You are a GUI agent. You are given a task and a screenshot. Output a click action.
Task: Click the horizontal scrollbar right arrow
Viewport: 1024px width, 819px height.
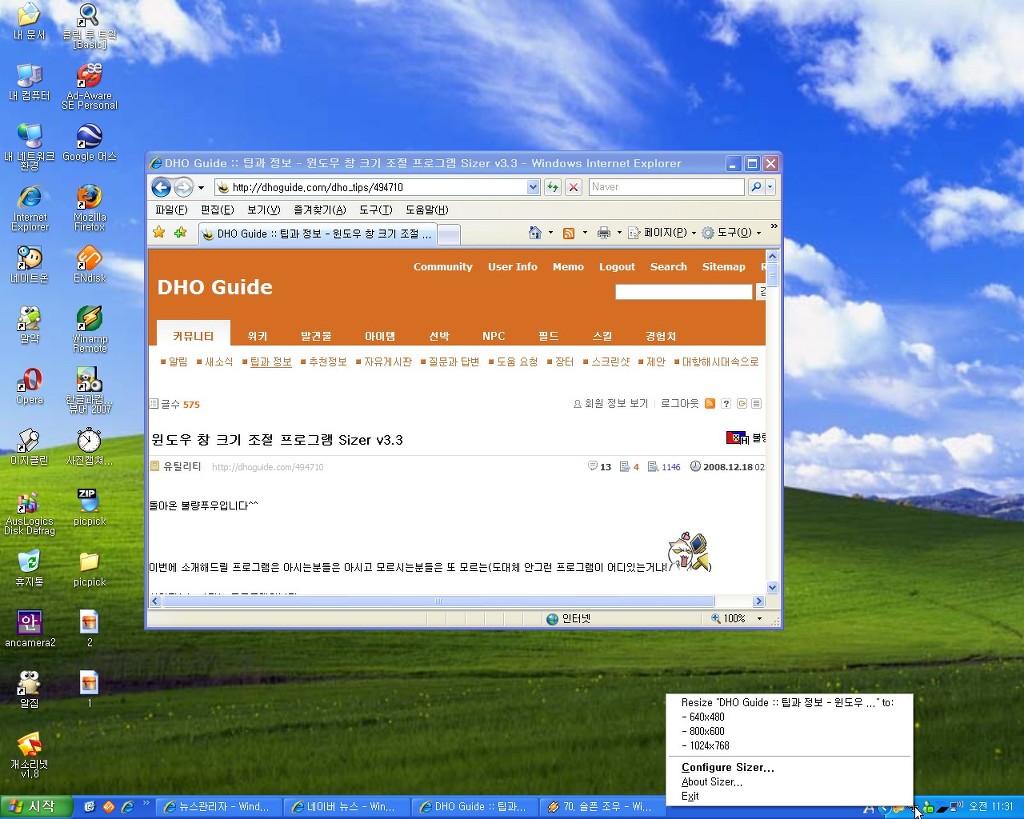759,601
